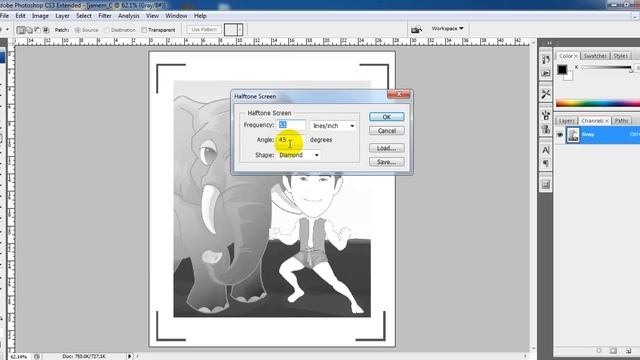Open the Shape dropdown set to Diamond

pos(299,155)
